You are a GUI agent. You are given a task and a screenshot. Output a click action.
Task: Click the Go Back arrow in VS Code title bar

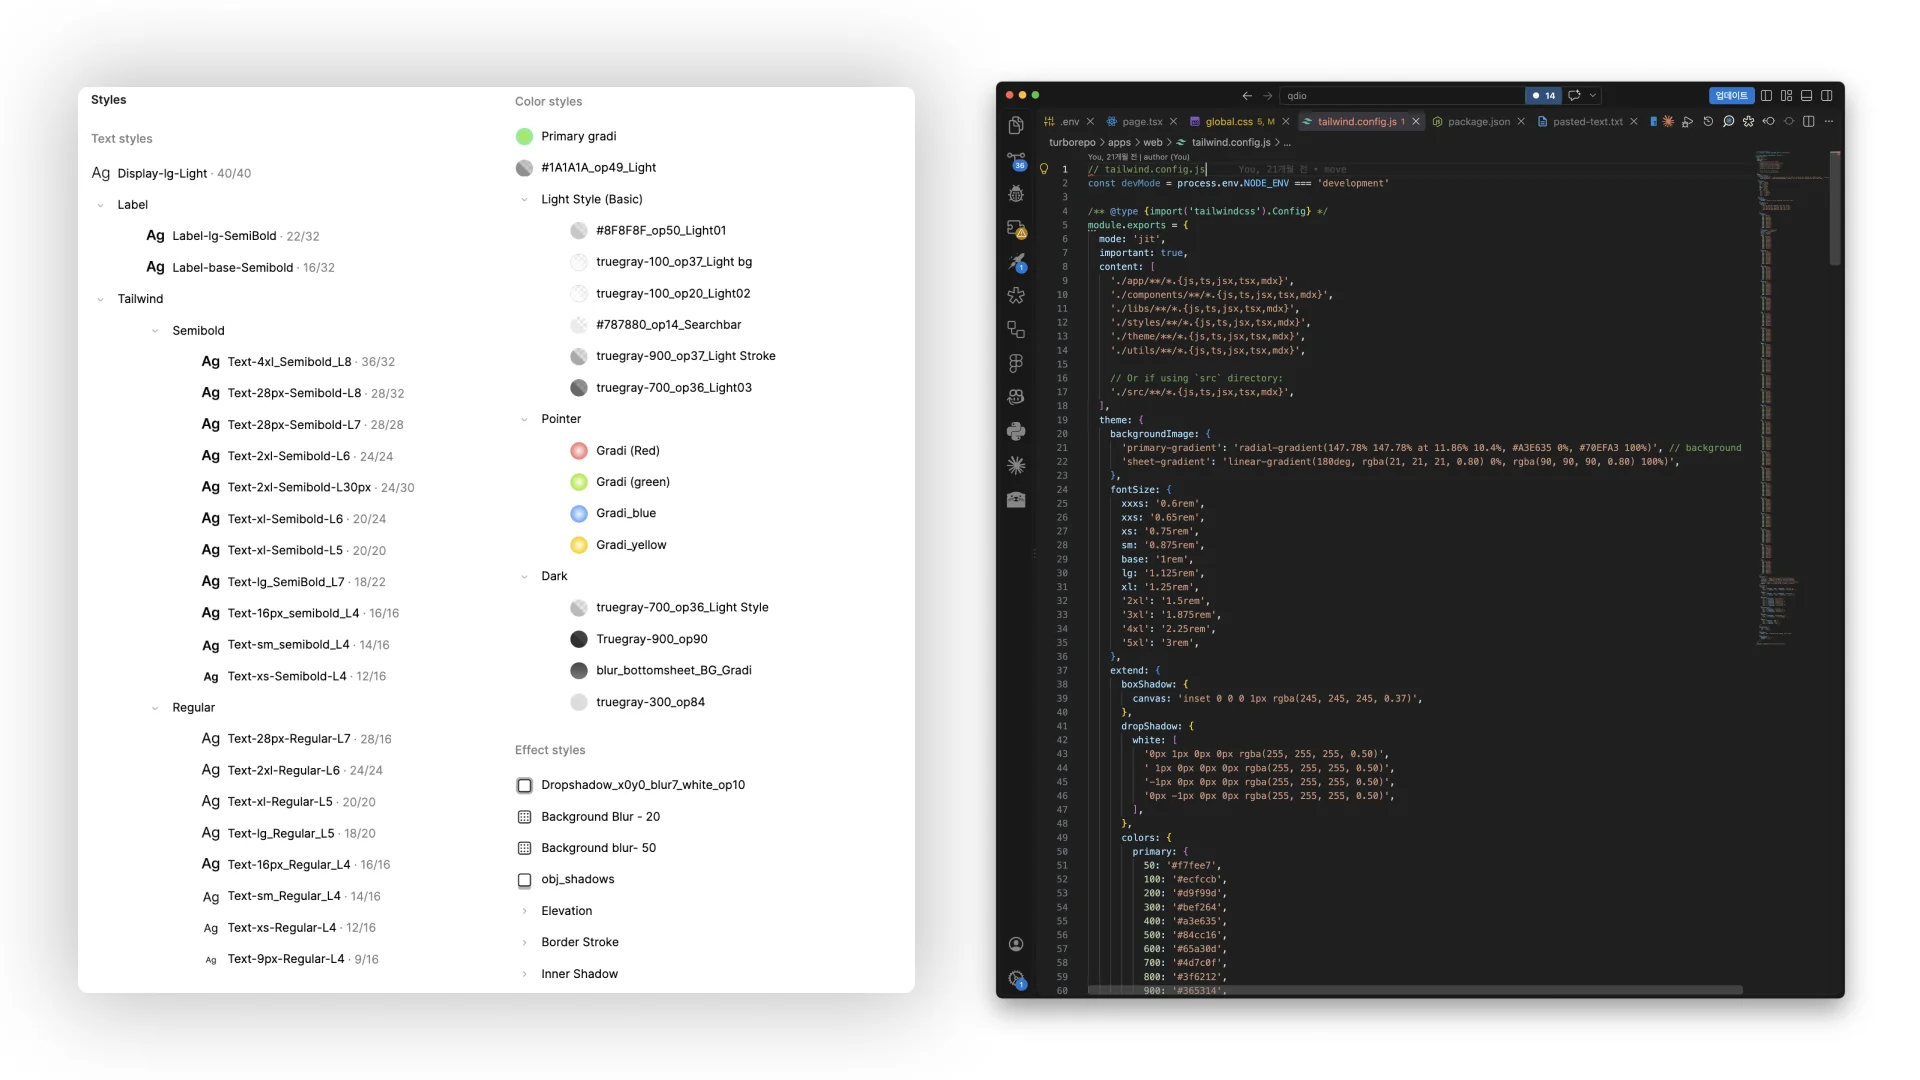click(x=1247, y=96)
